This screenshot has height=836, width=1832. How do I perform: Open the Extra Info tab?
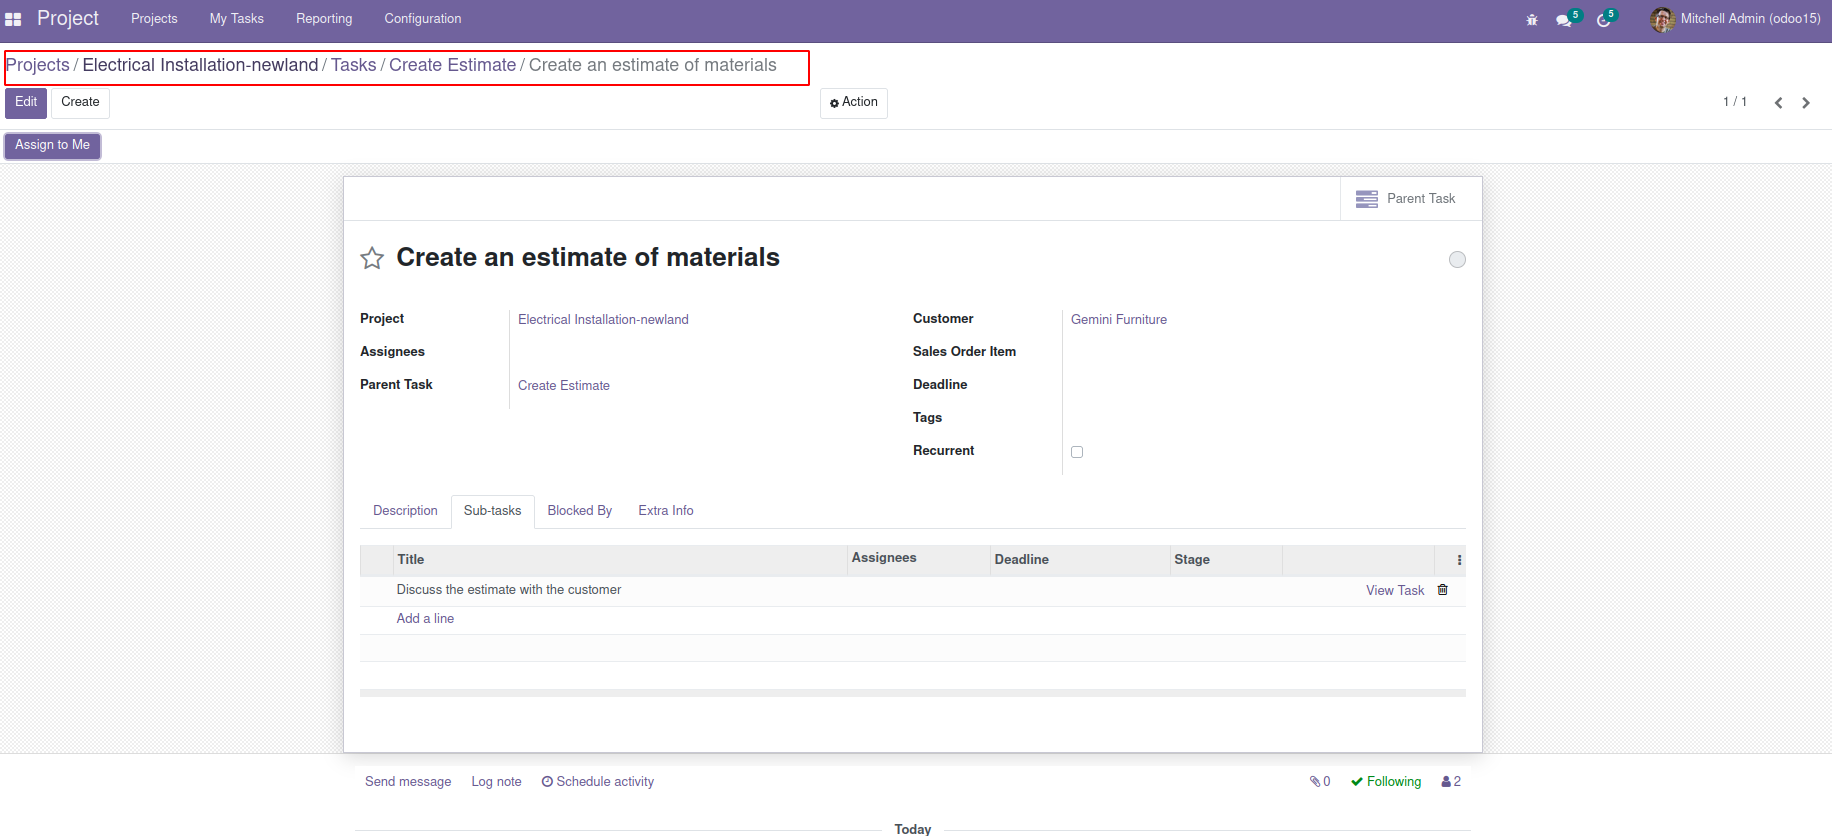pos(665,511)
